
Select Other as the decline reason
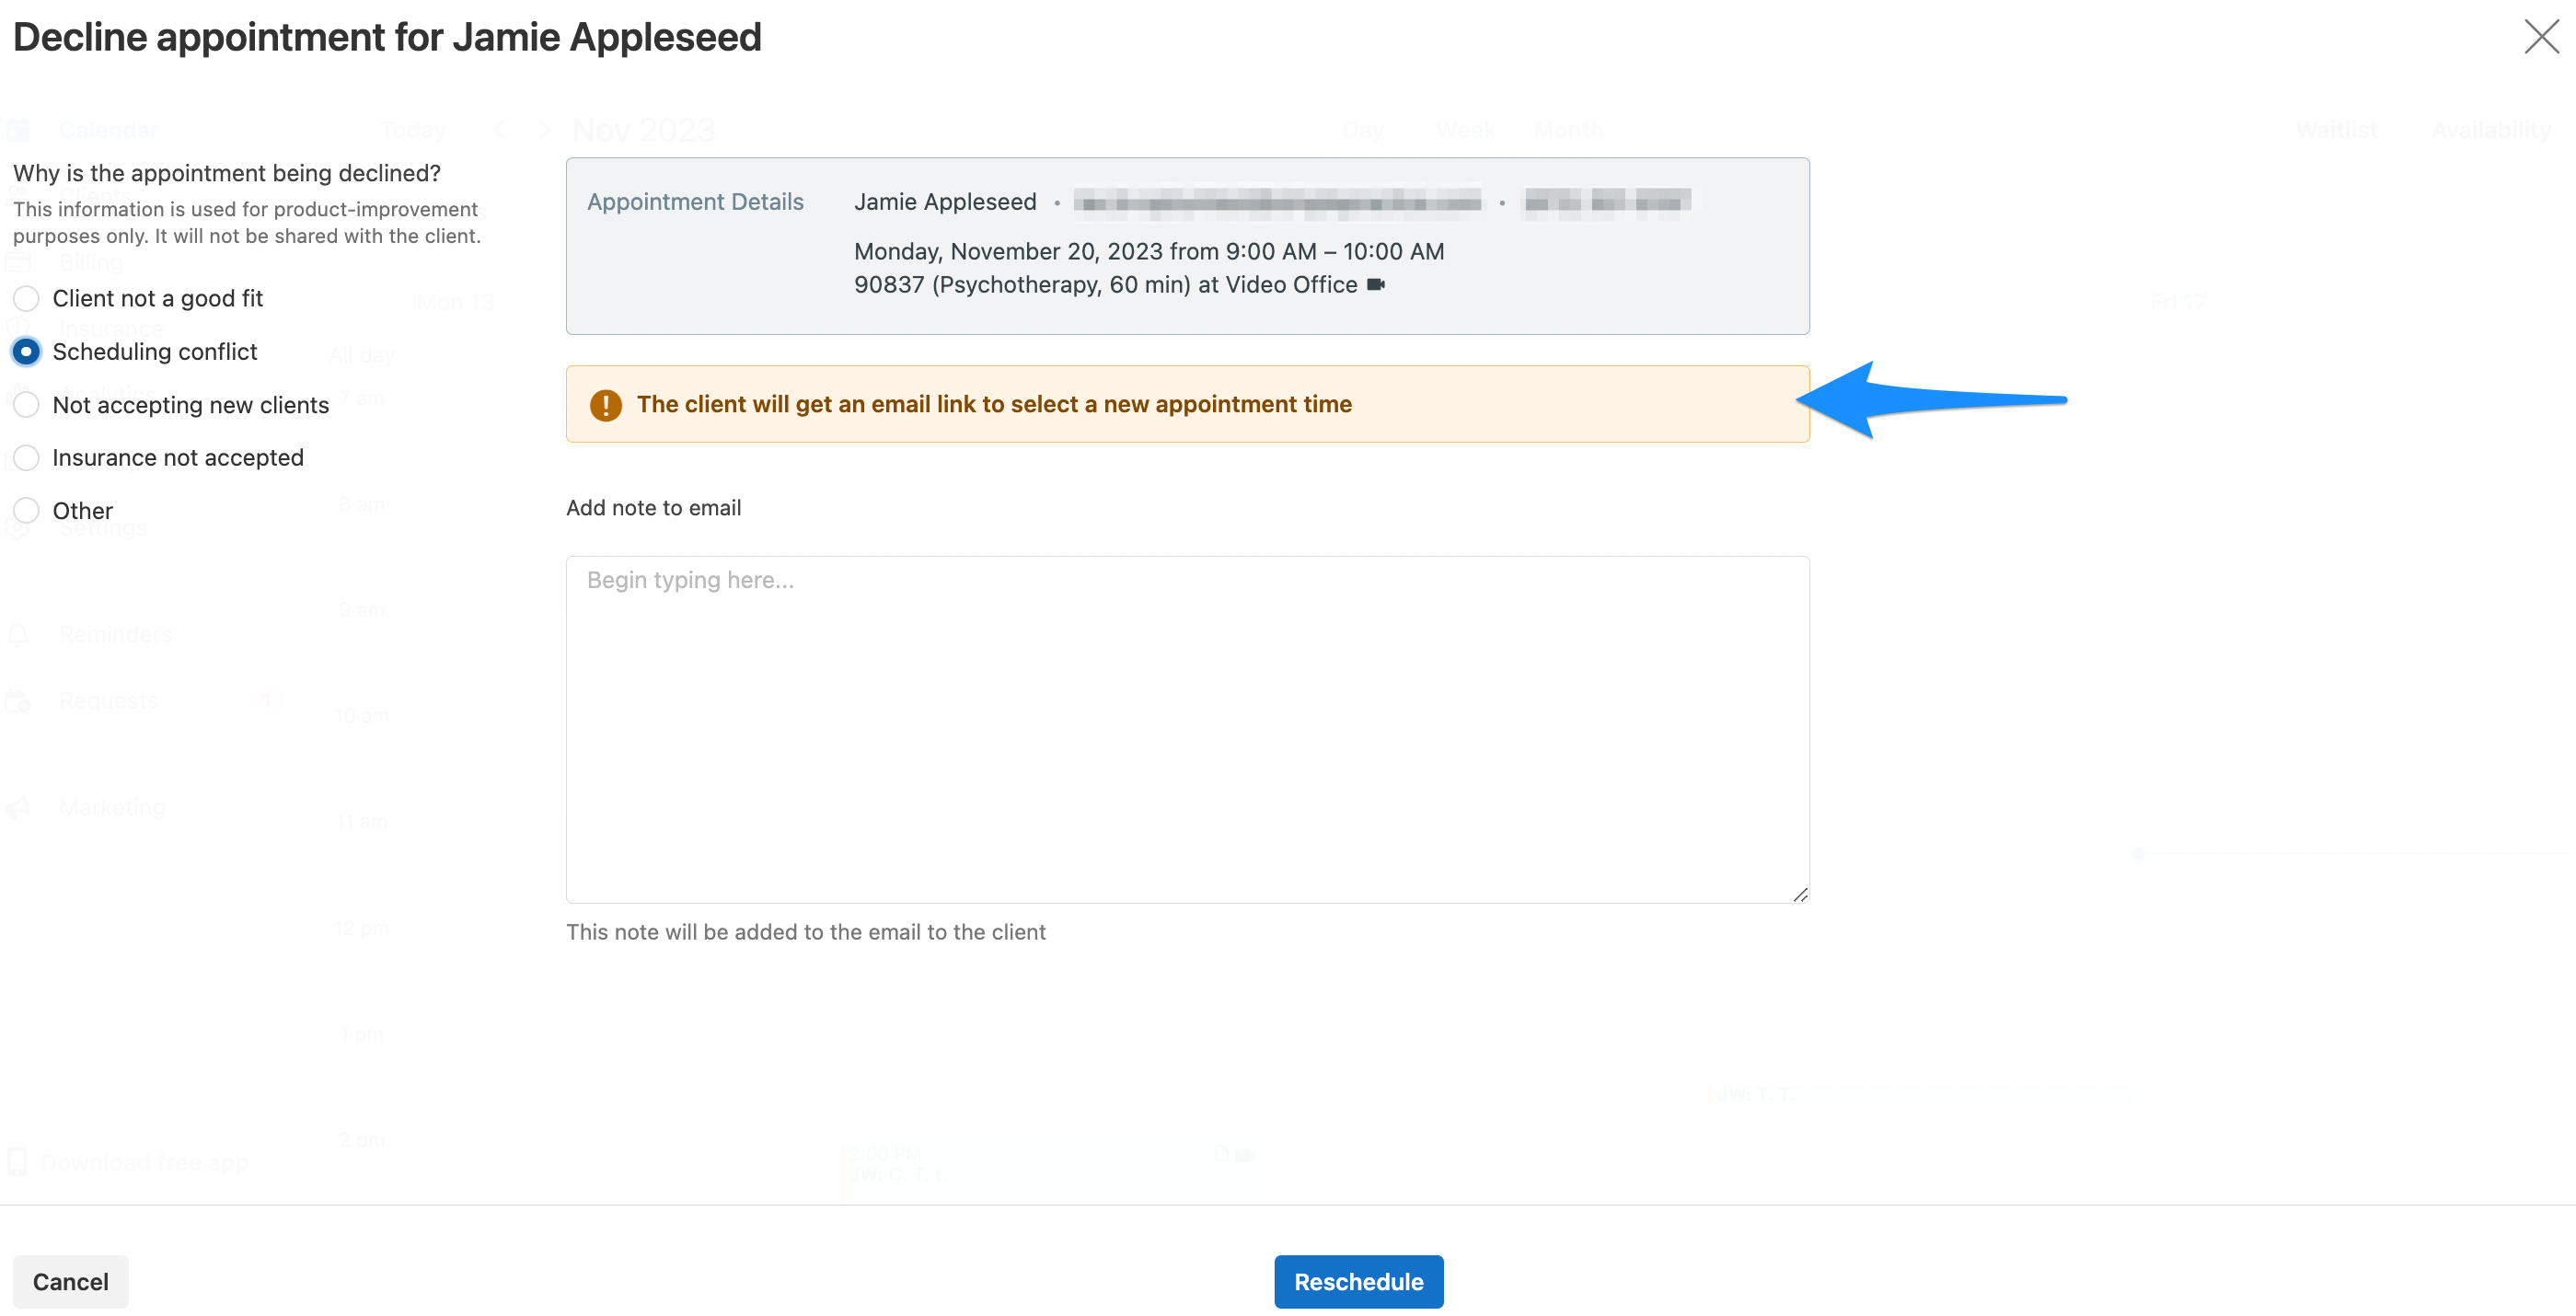point(26,510)
